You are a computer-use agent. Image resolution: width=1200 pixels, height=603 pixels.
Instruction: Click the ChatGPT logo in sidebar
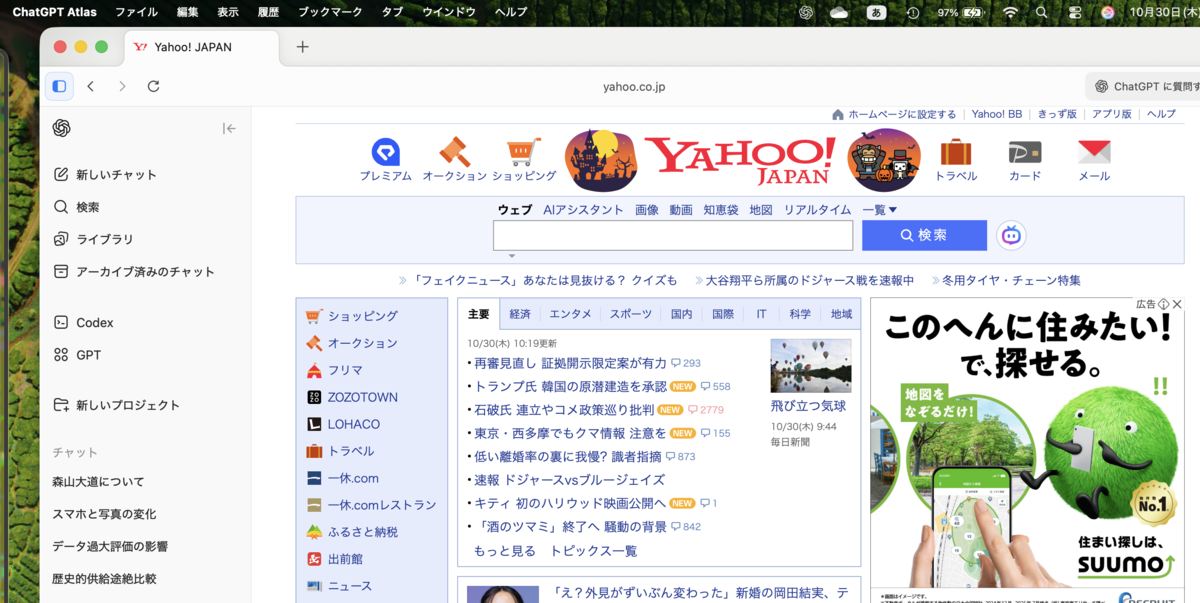coord(61,128)
